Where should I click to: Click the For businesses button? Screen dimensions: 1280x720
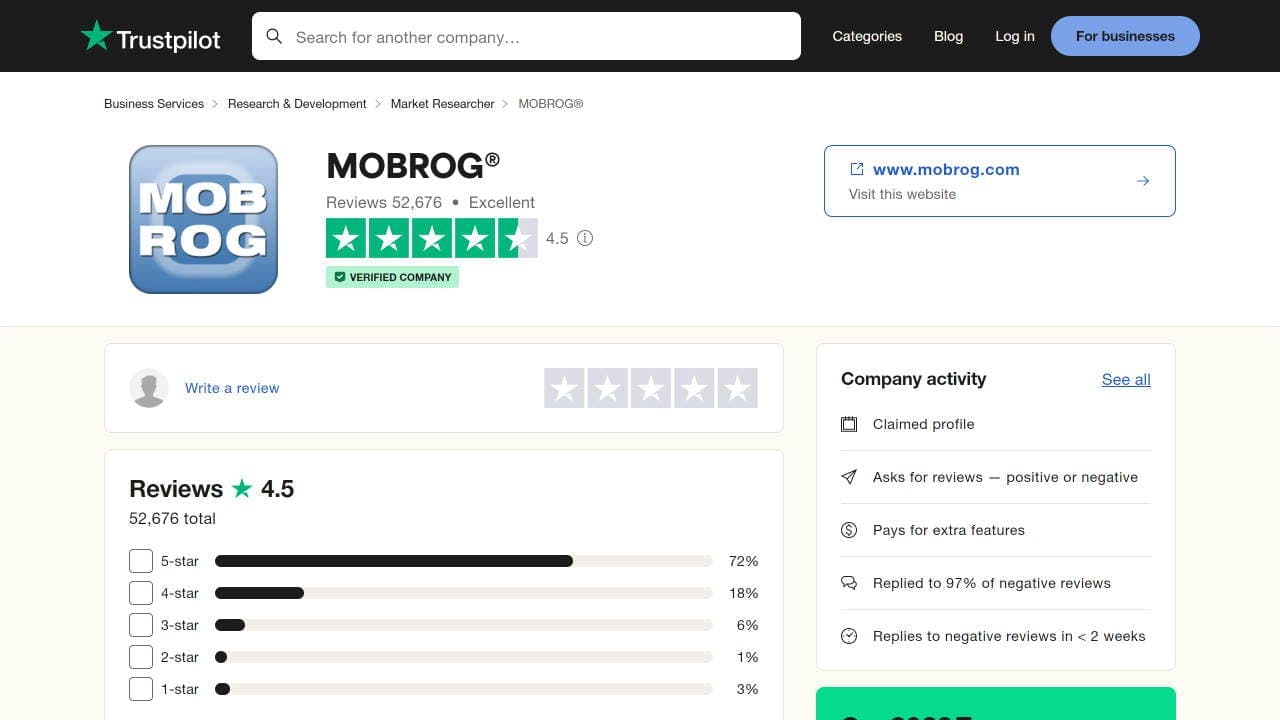1124,36
